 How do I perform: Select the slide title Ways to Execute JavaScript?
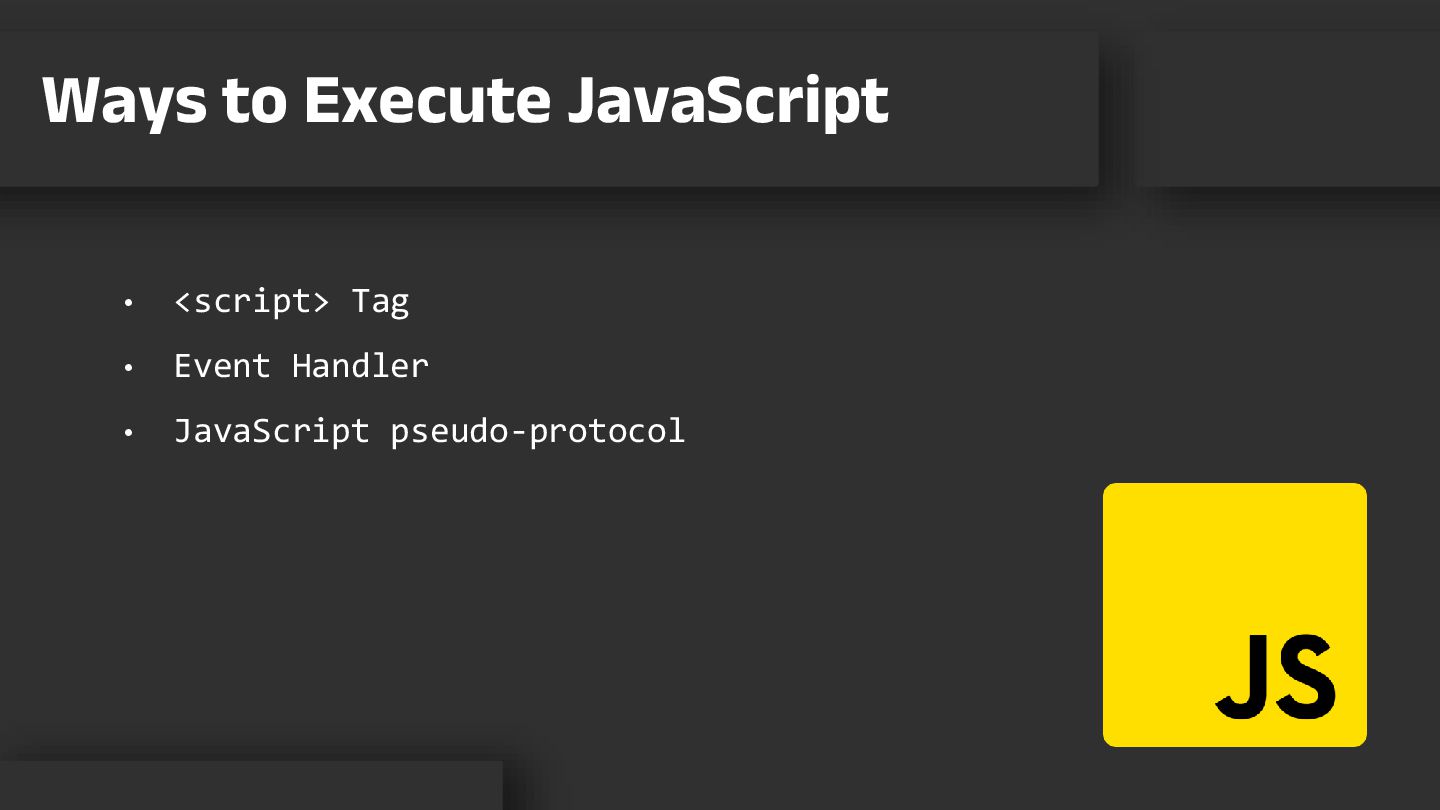[465, 100]
